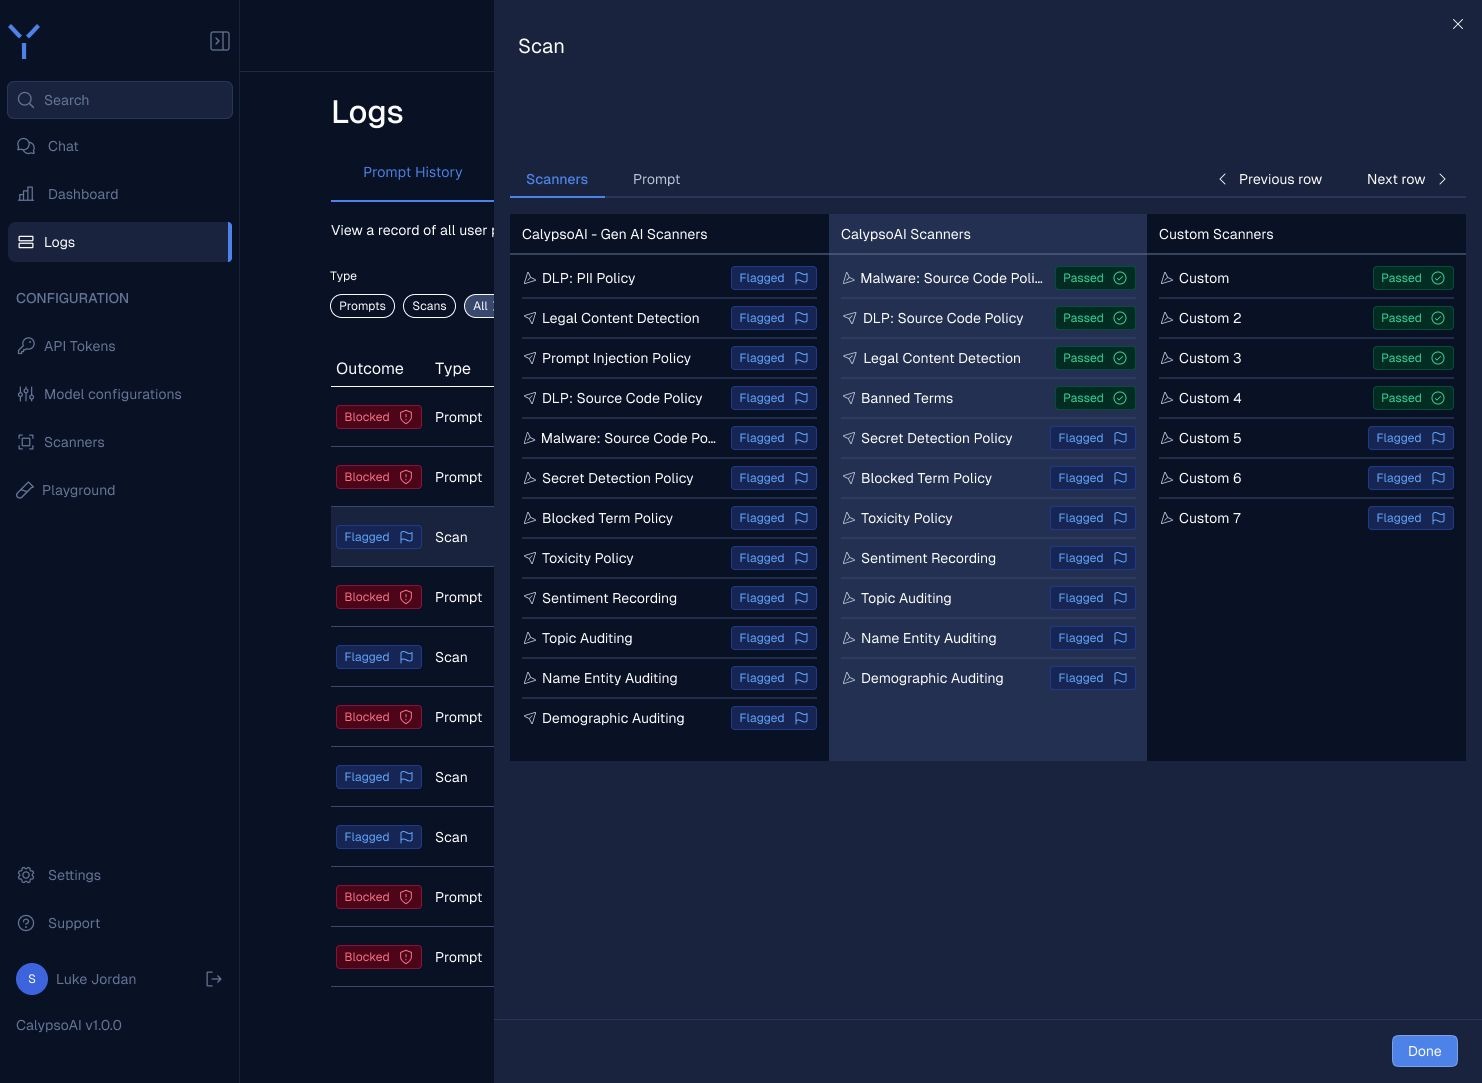The image size is (1482, 1083).
Task: Go to Previous row
Action: 1269,179
